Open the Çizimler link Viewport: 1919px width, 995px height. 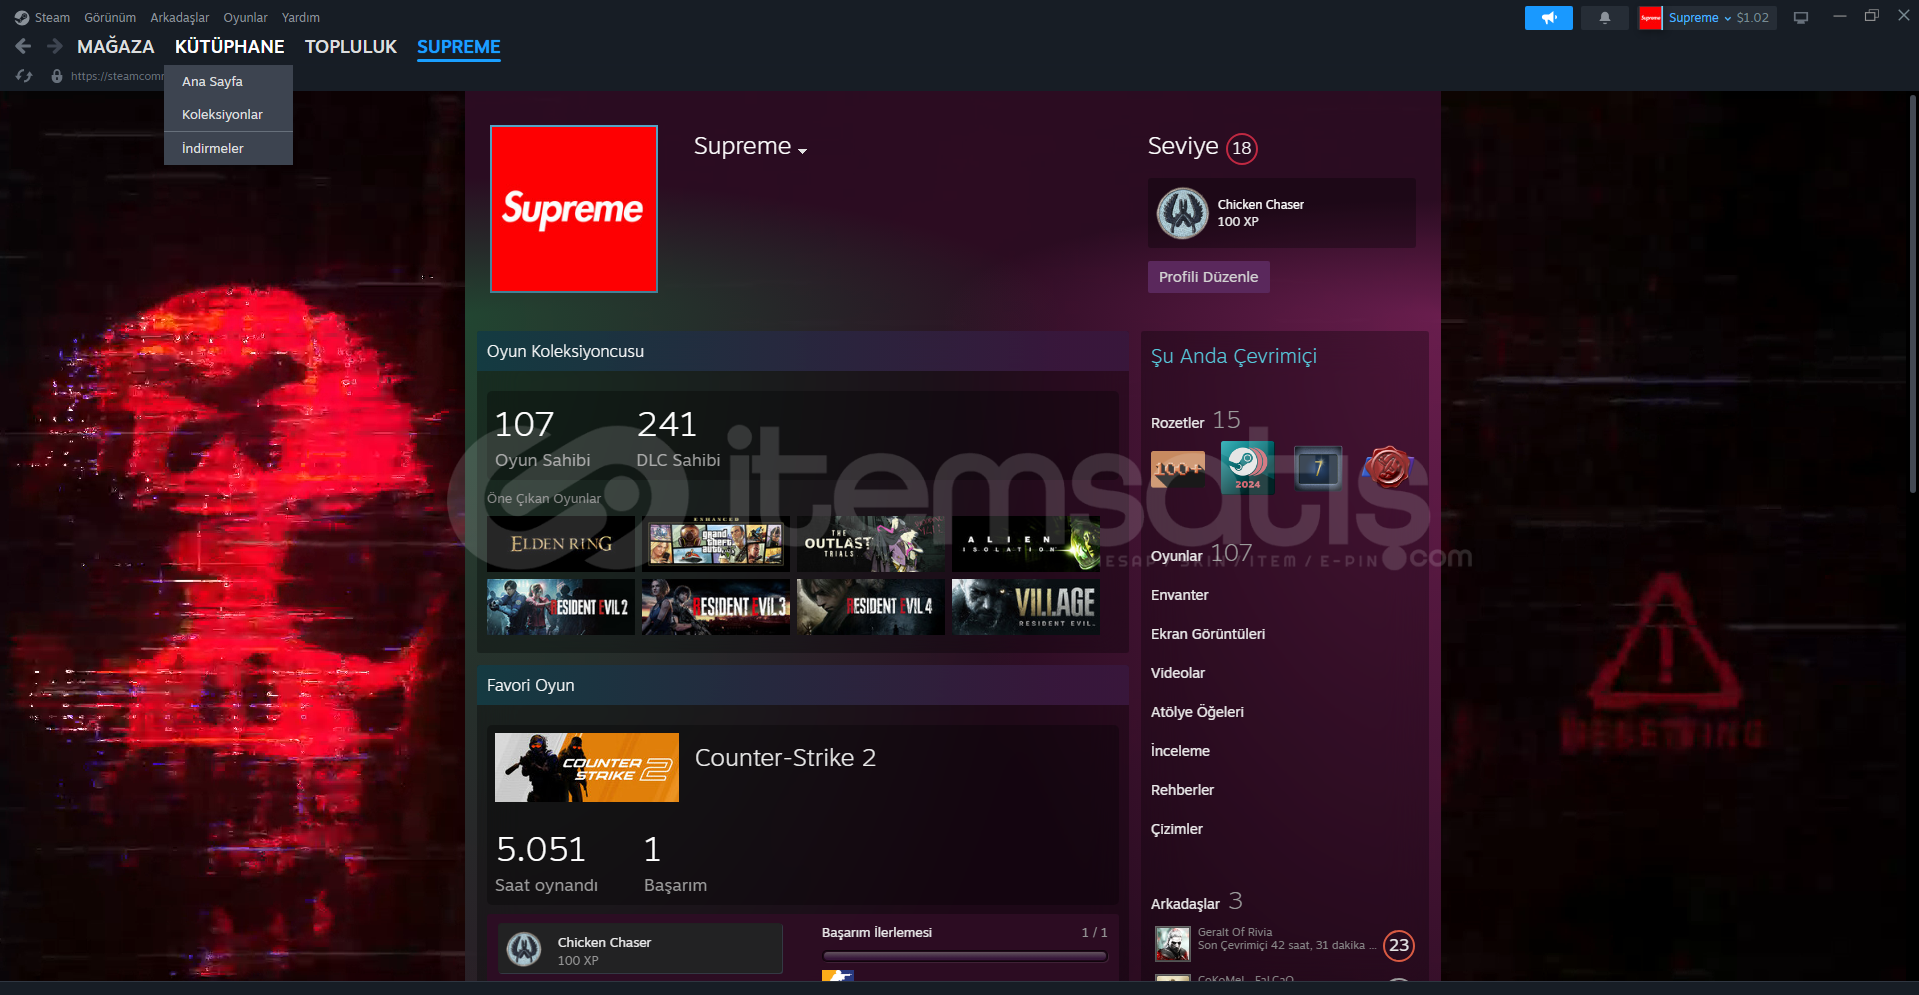pyautogui.click(x=1177, y=829)
